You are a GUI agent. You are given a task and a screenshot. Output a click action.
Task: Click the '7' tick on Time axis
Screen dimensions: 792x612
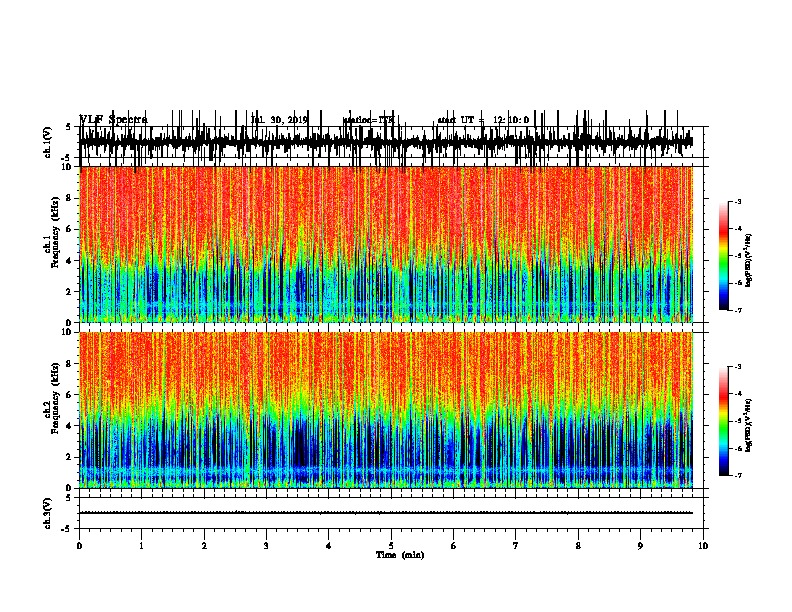(x=516, y=546)
